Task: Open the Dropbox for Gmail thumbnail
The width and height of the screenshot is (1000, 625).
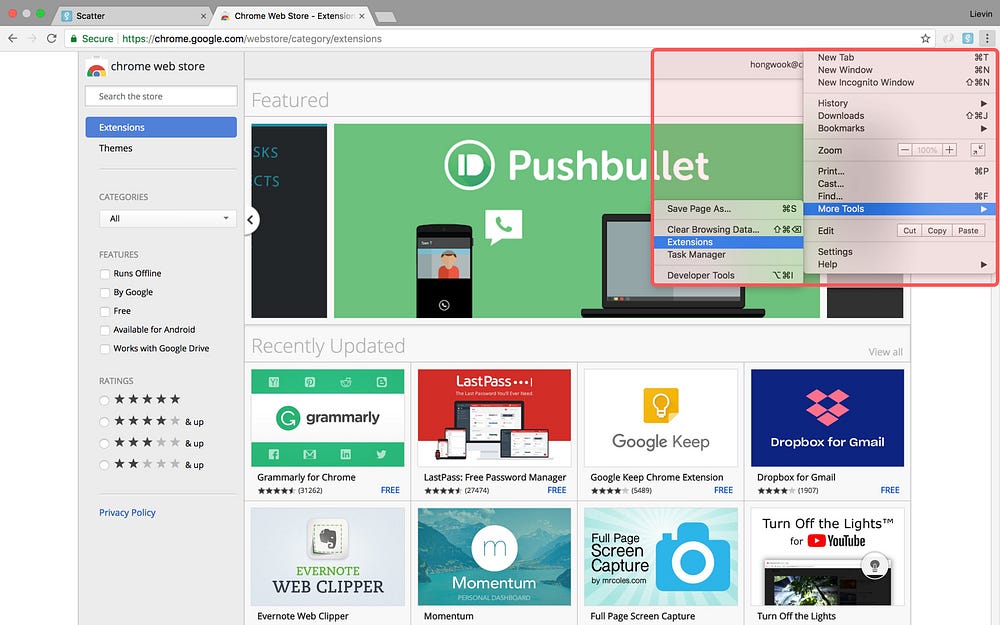Action: pyautogui.click(x=827, y=418)
